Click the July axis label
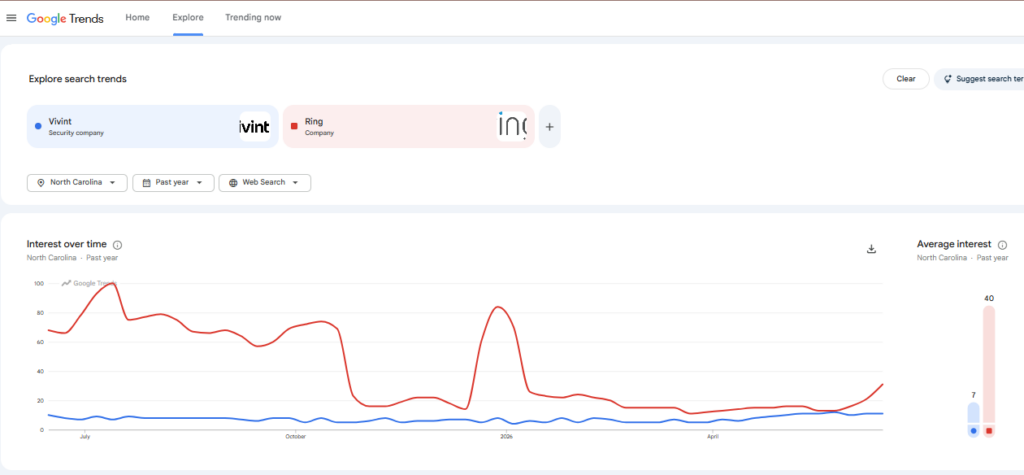The image size is (1024, 475). 84,436
